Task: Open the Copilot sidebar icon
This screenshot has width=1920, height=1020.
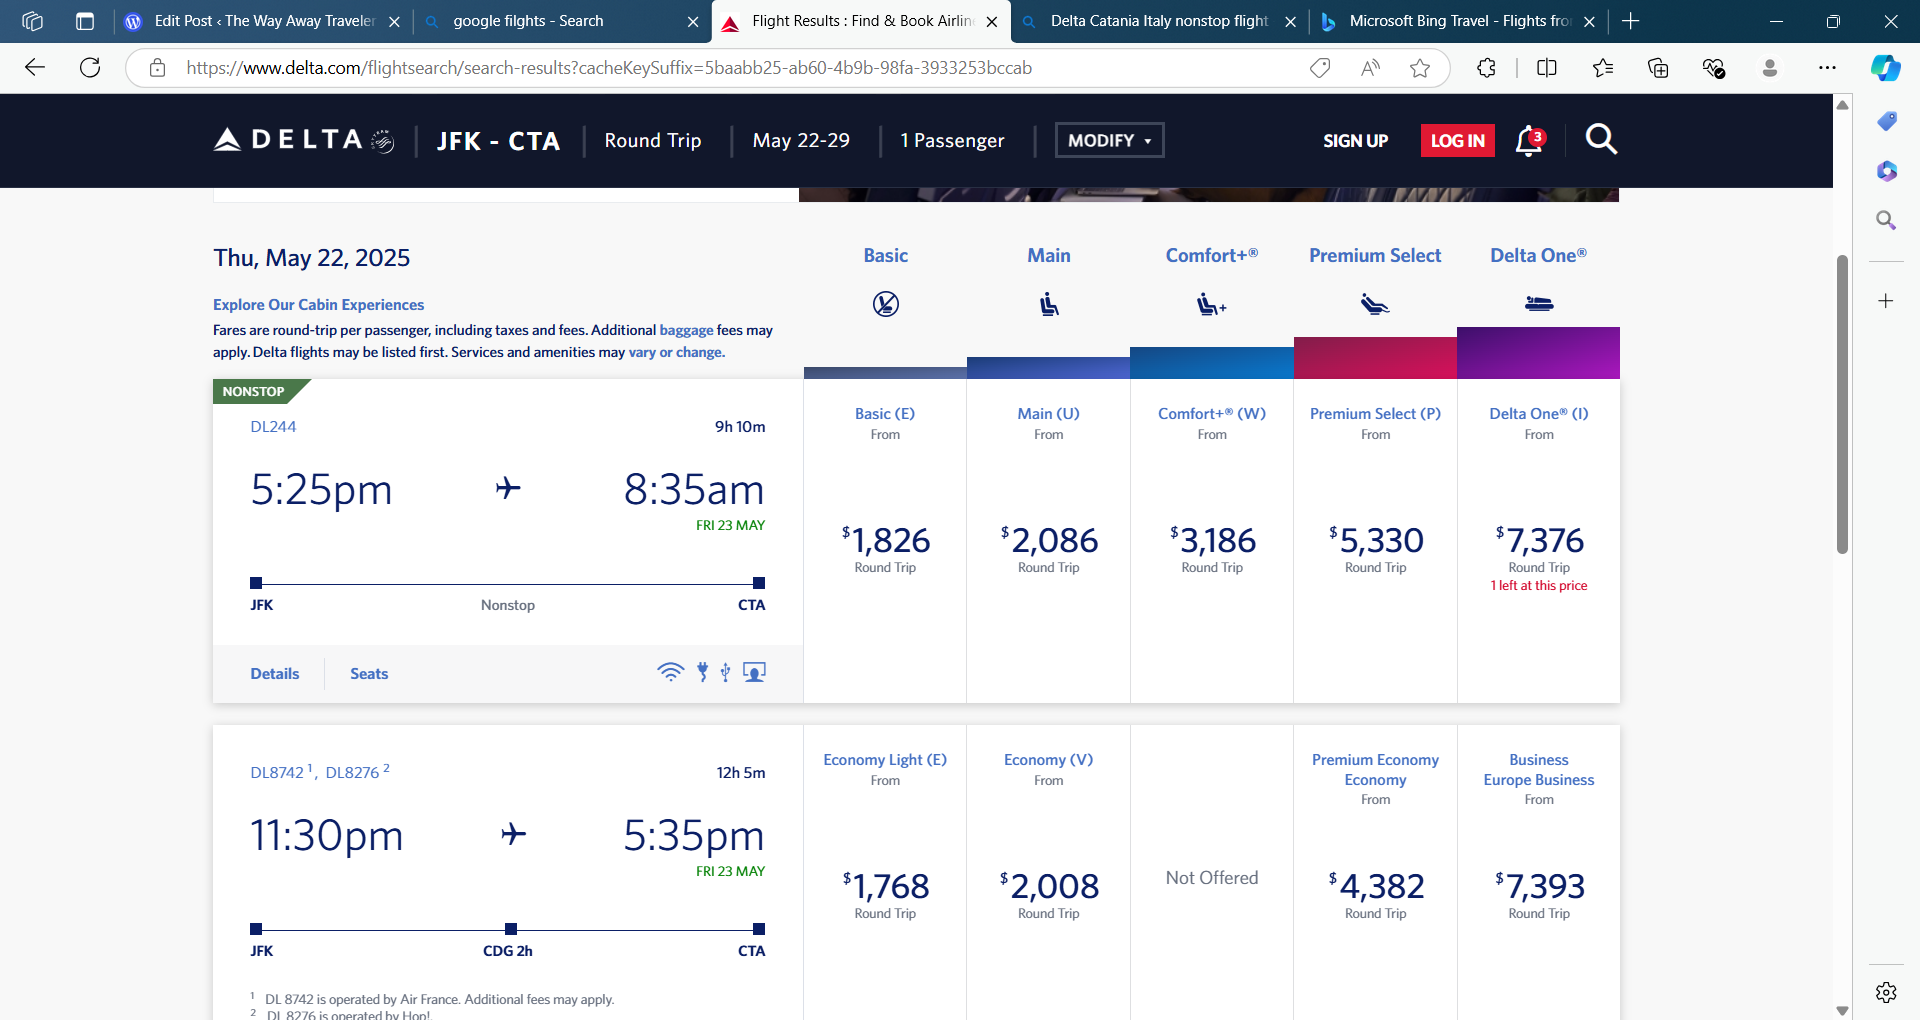Action: 1885,68
